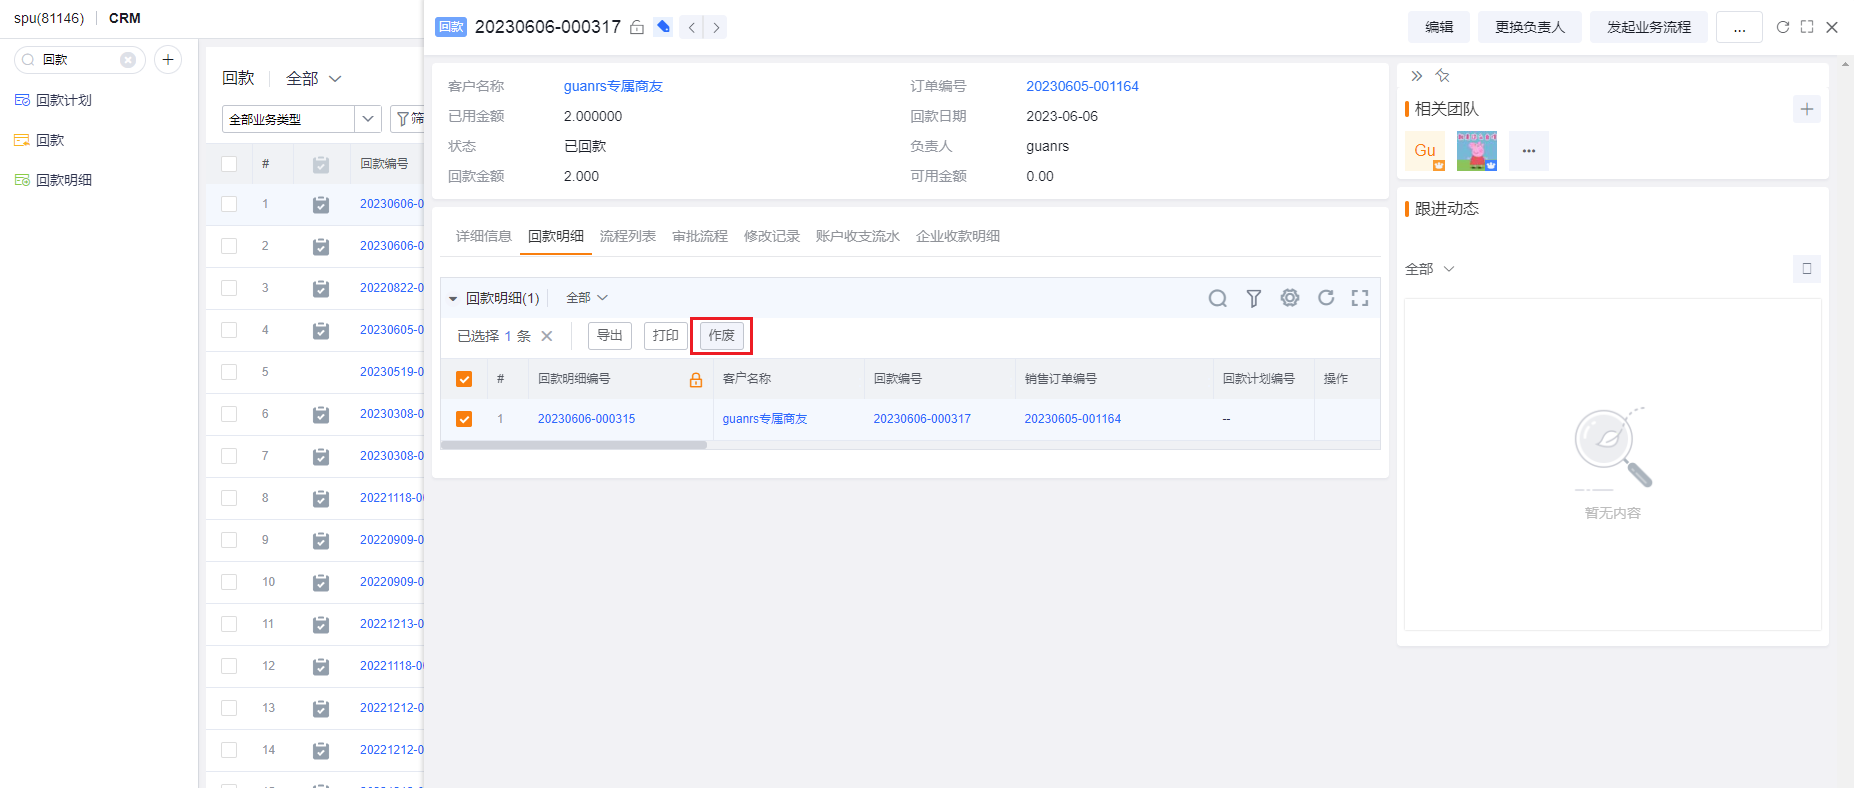Switch to 详细信息 tab

coord(484,236)
